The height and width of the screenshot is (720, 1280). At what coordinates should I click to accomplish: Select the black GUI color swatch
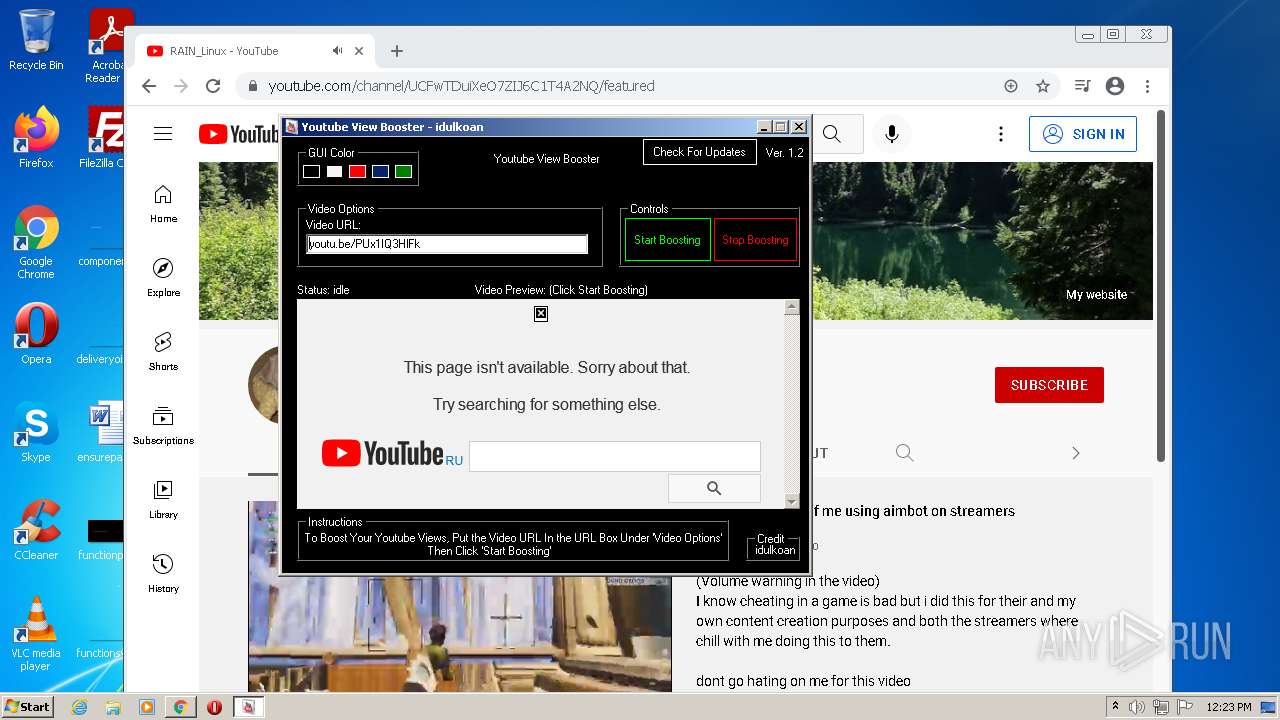[311, 172]
